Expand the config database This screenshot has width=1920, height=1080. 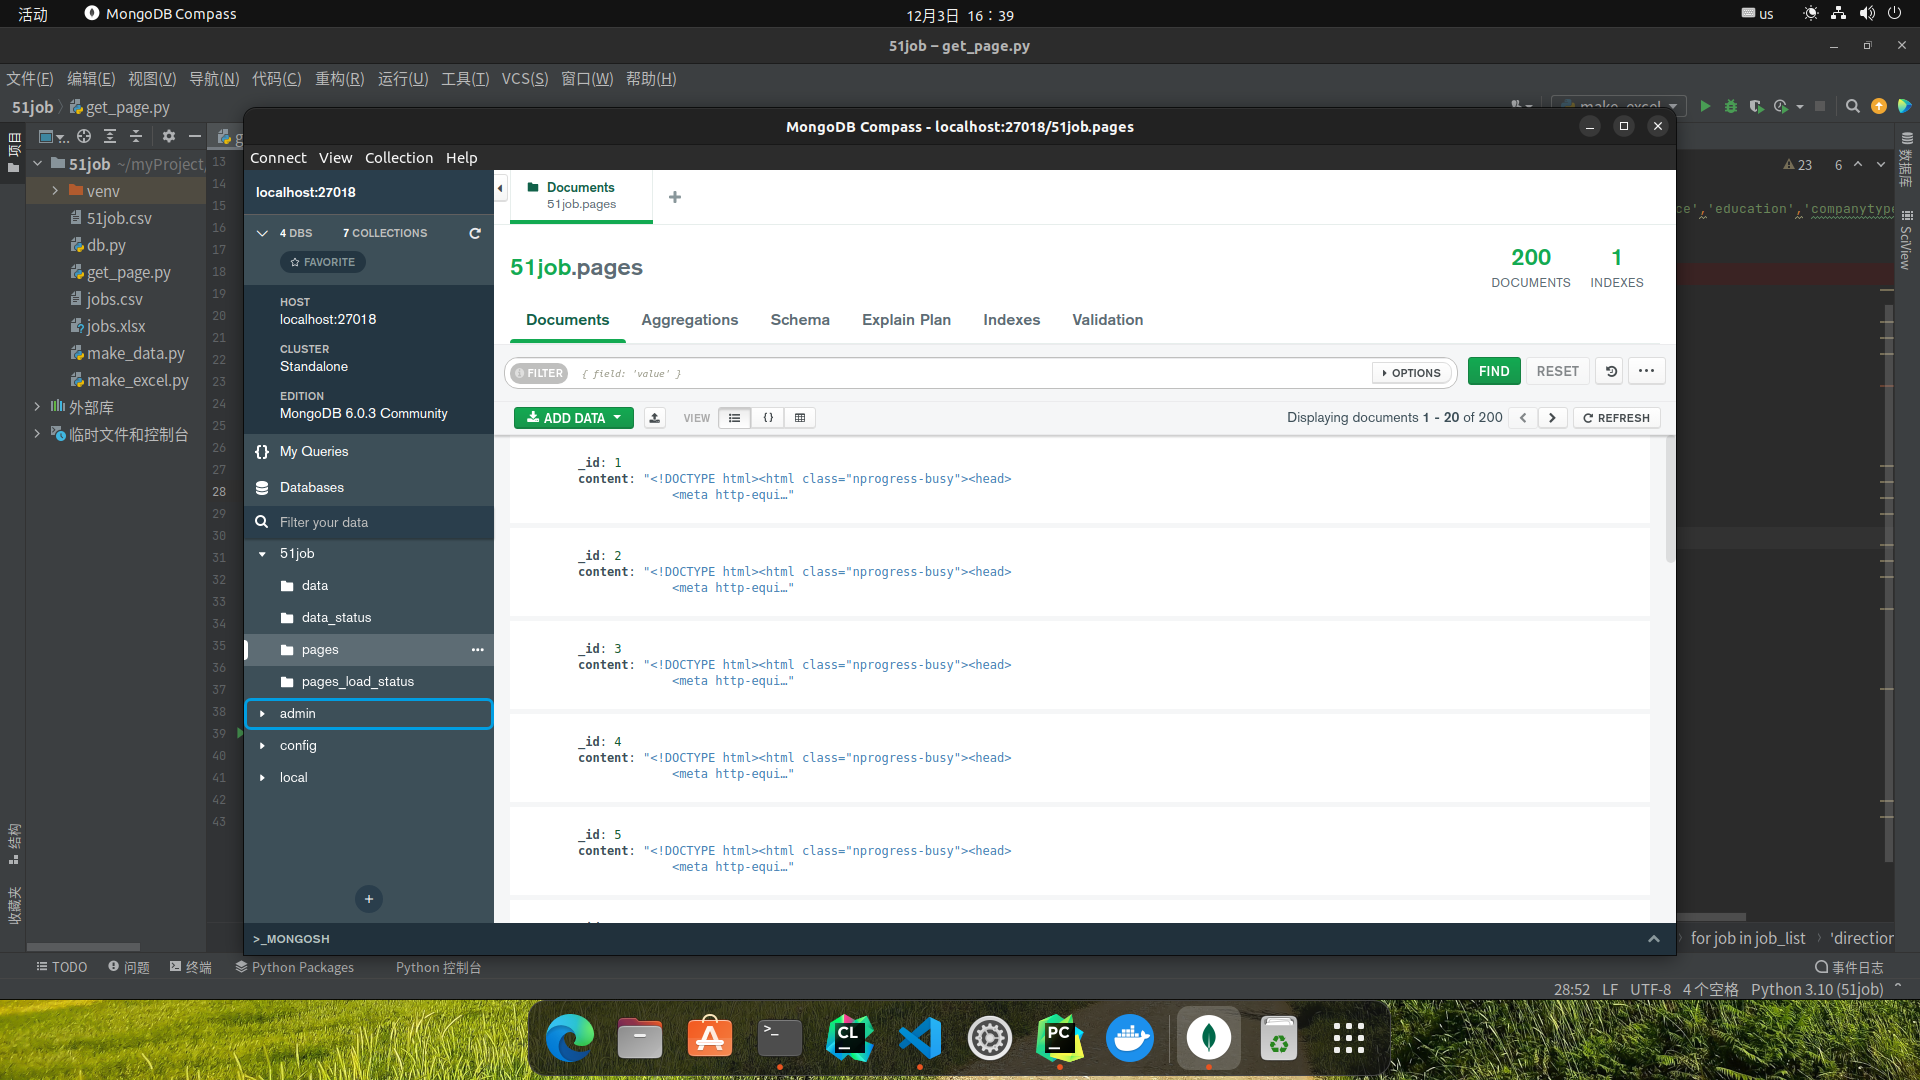point(262,746)
